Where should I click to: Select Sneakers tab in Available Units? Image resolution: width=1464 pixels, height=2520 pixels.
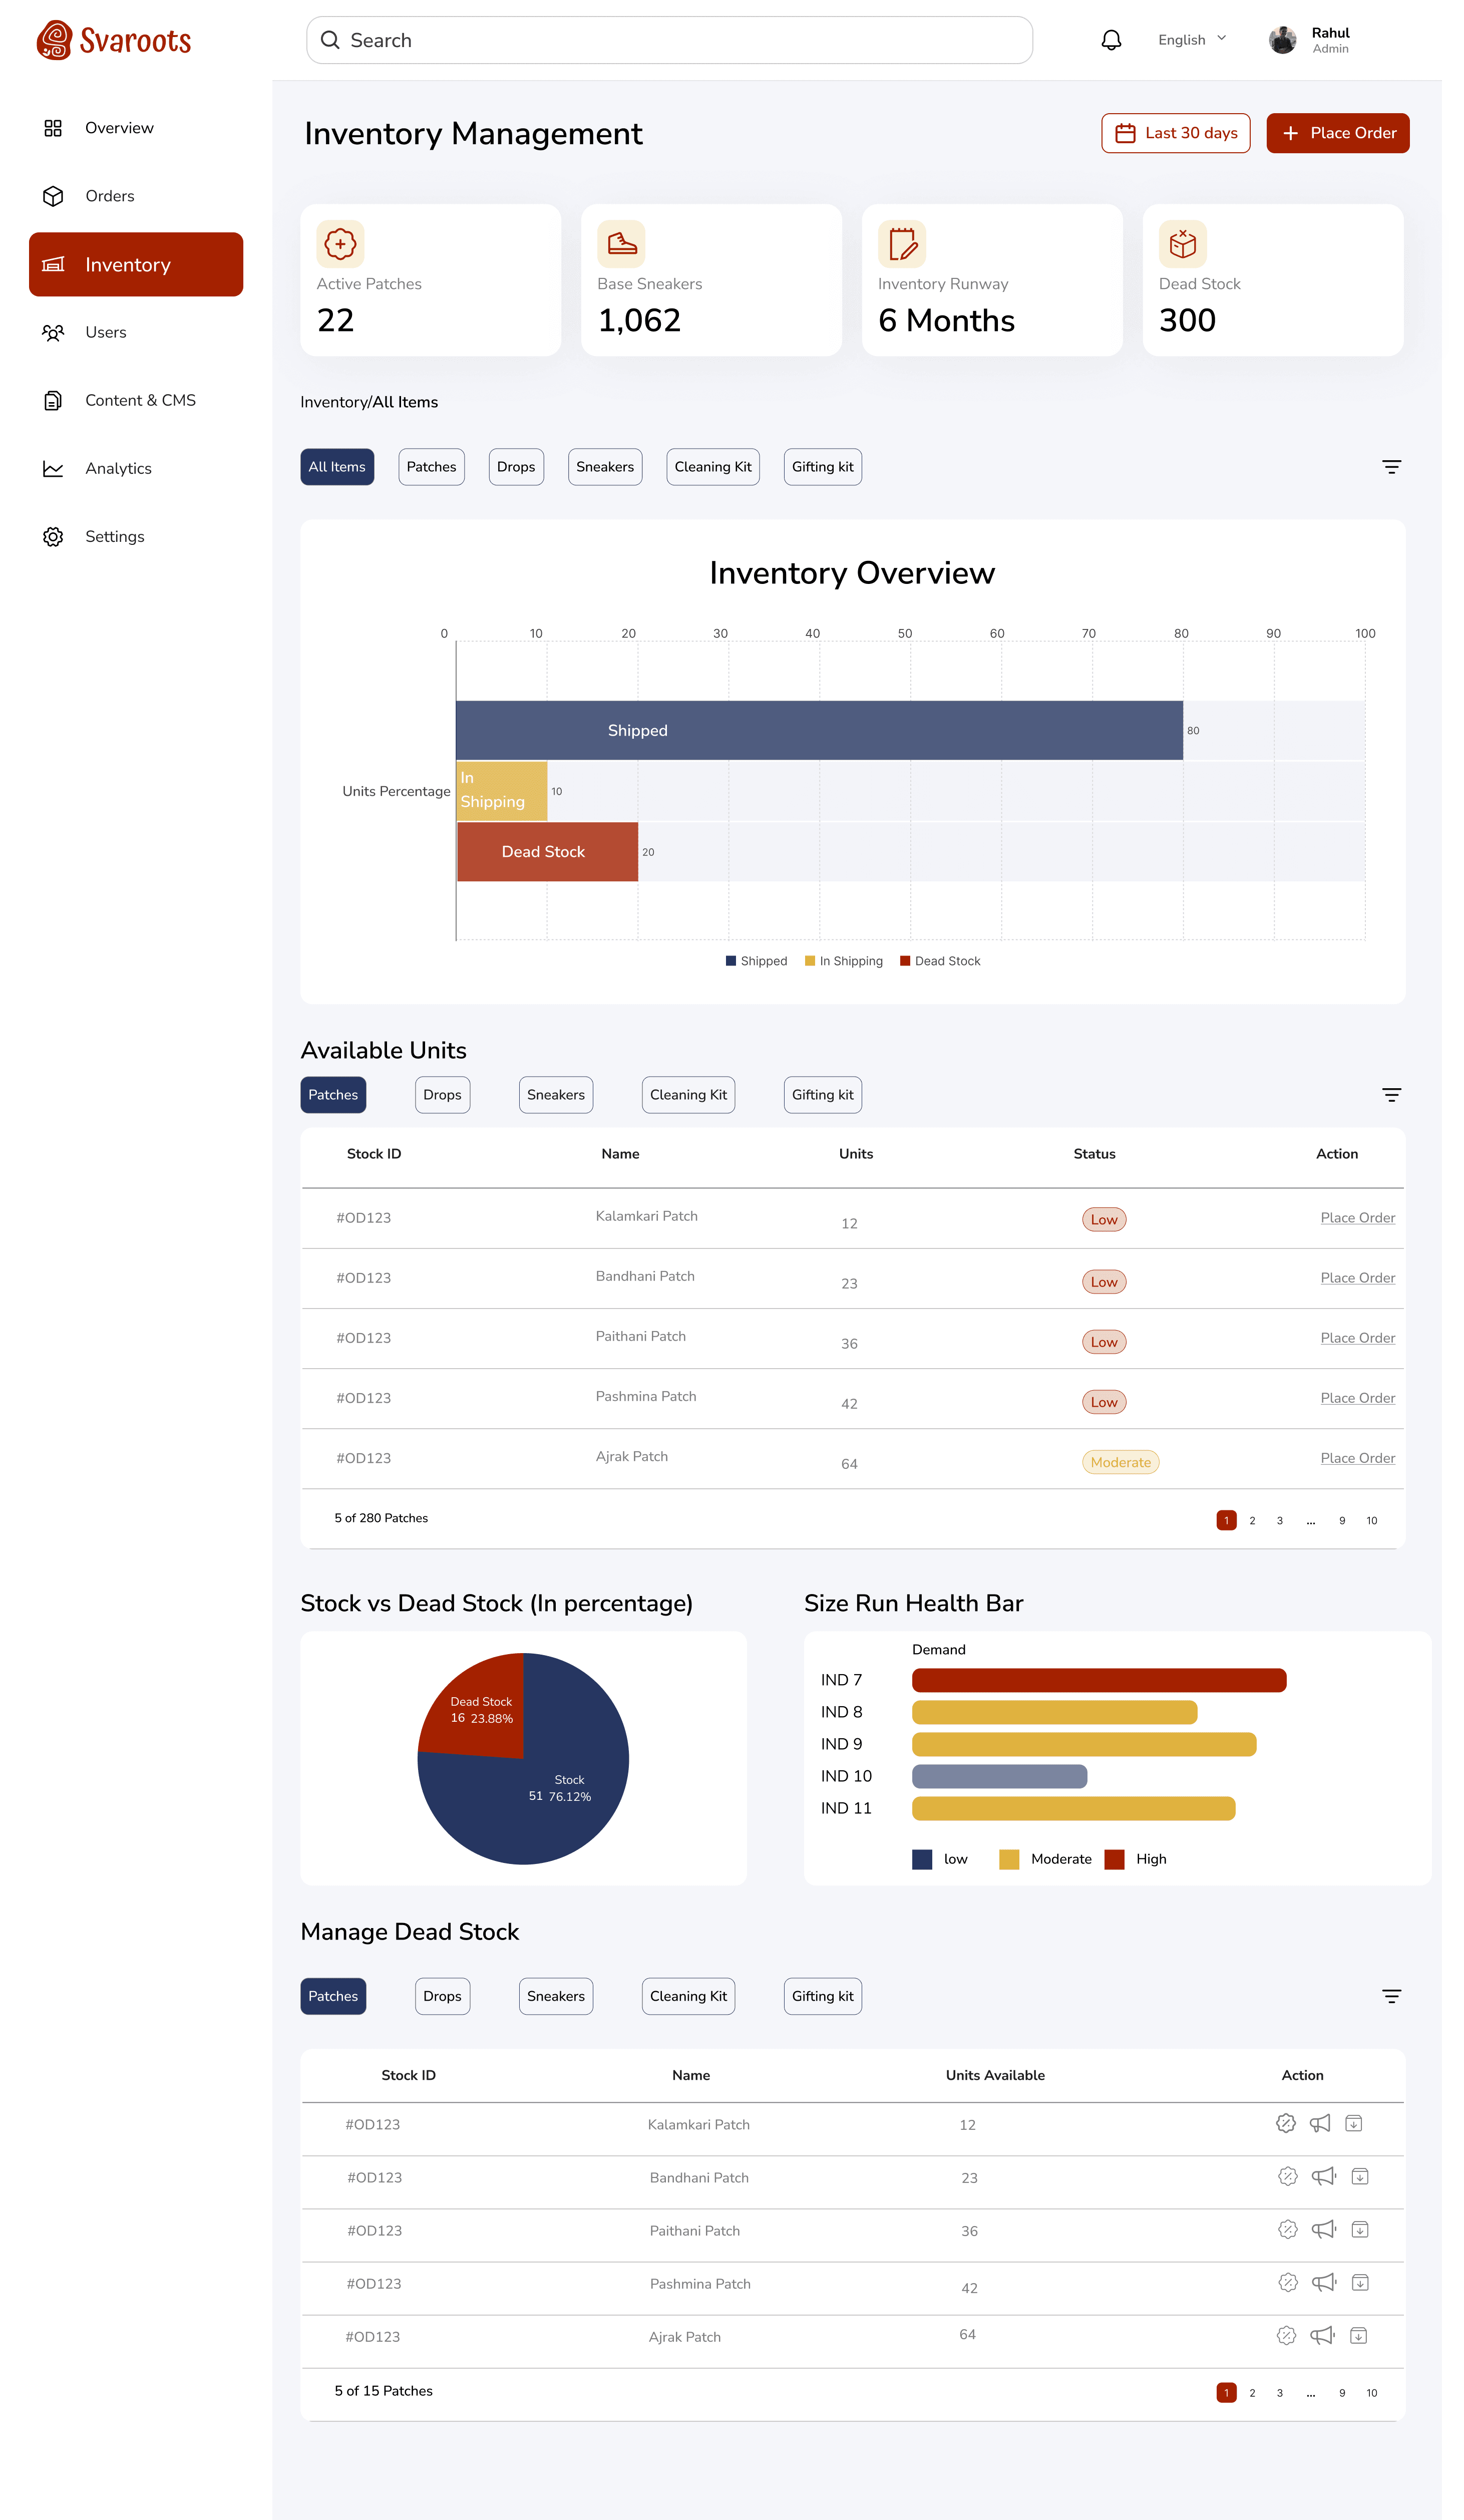pos(555,1095)
